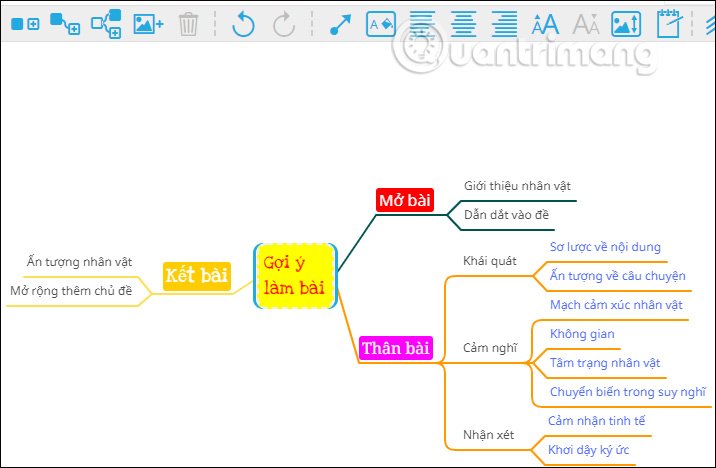The height and width of the screenshot is (468, 716).
Task: Select the Dẫn dắt vào đề subtopic
Action: (x=506, y=215)
